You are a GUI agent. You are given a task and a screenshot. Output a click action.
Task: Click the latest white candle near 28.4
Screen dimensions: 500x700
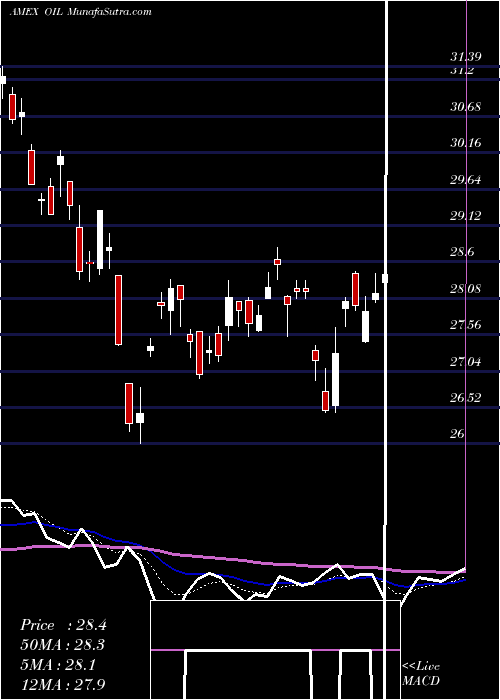coord(385,279)
